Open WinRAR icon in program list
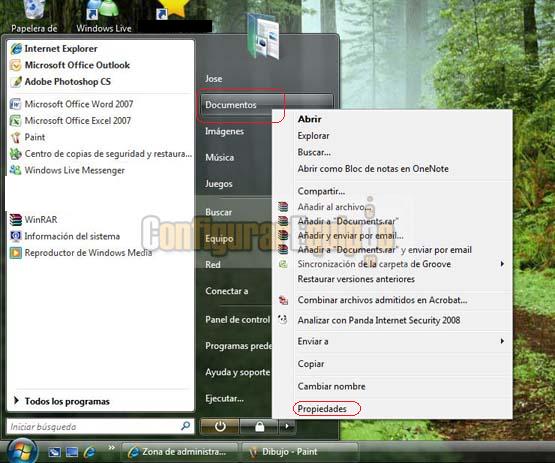 (16, 219)
